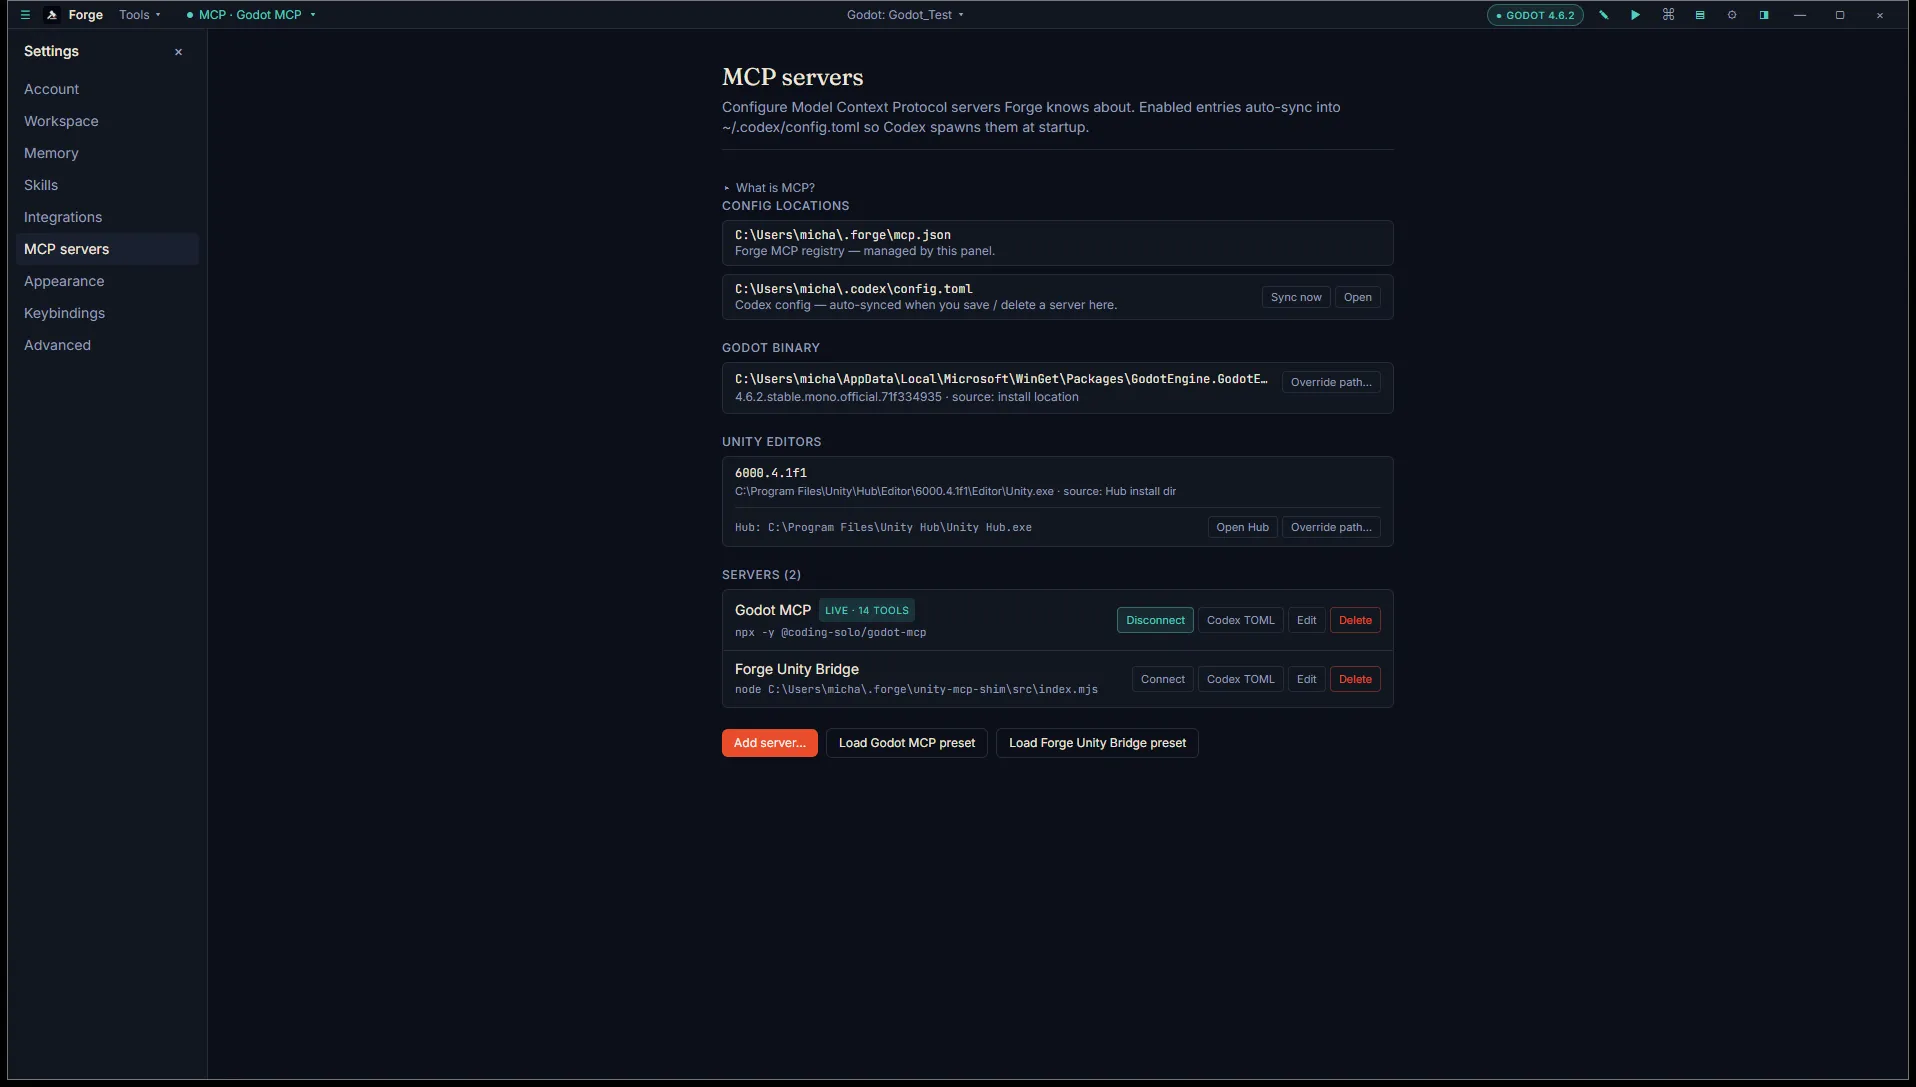Delete the Forge Unity Bridge server

coord(1355,679)
